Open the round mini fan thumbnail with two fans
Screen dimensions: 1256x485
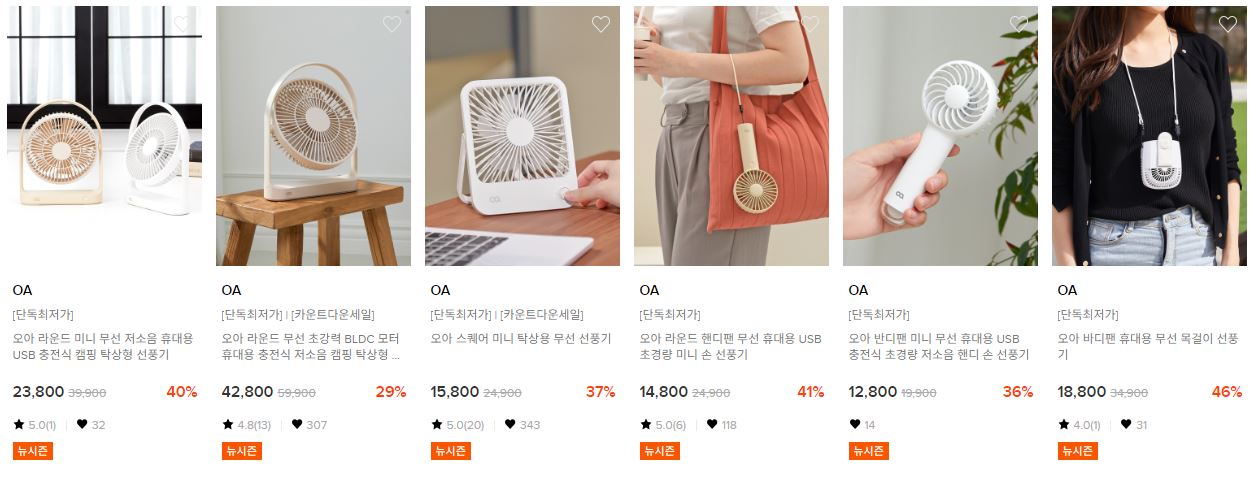coord(104,136)
